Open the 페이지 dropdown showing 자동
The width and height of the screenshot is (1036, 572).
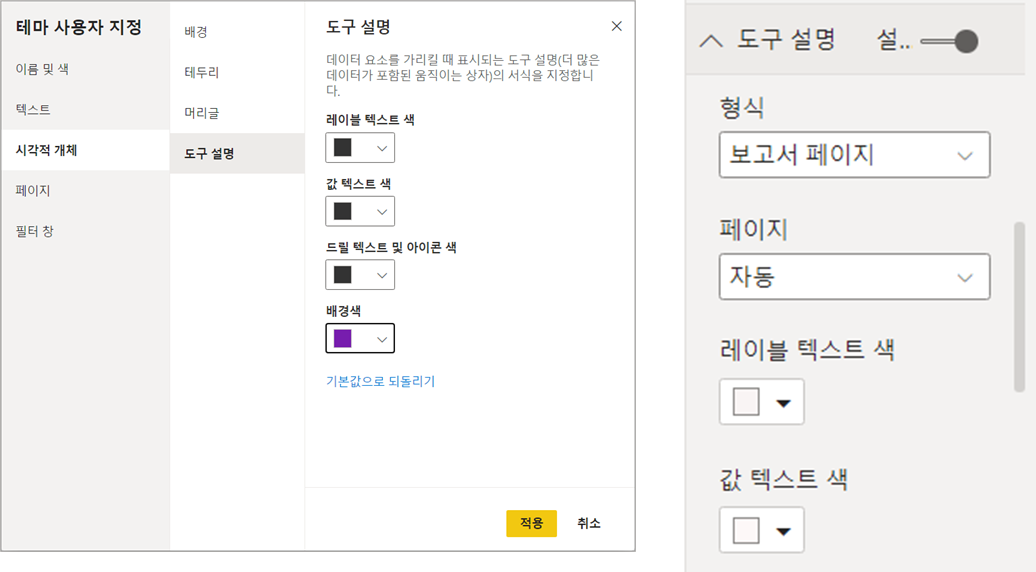(x=854, y=276)
